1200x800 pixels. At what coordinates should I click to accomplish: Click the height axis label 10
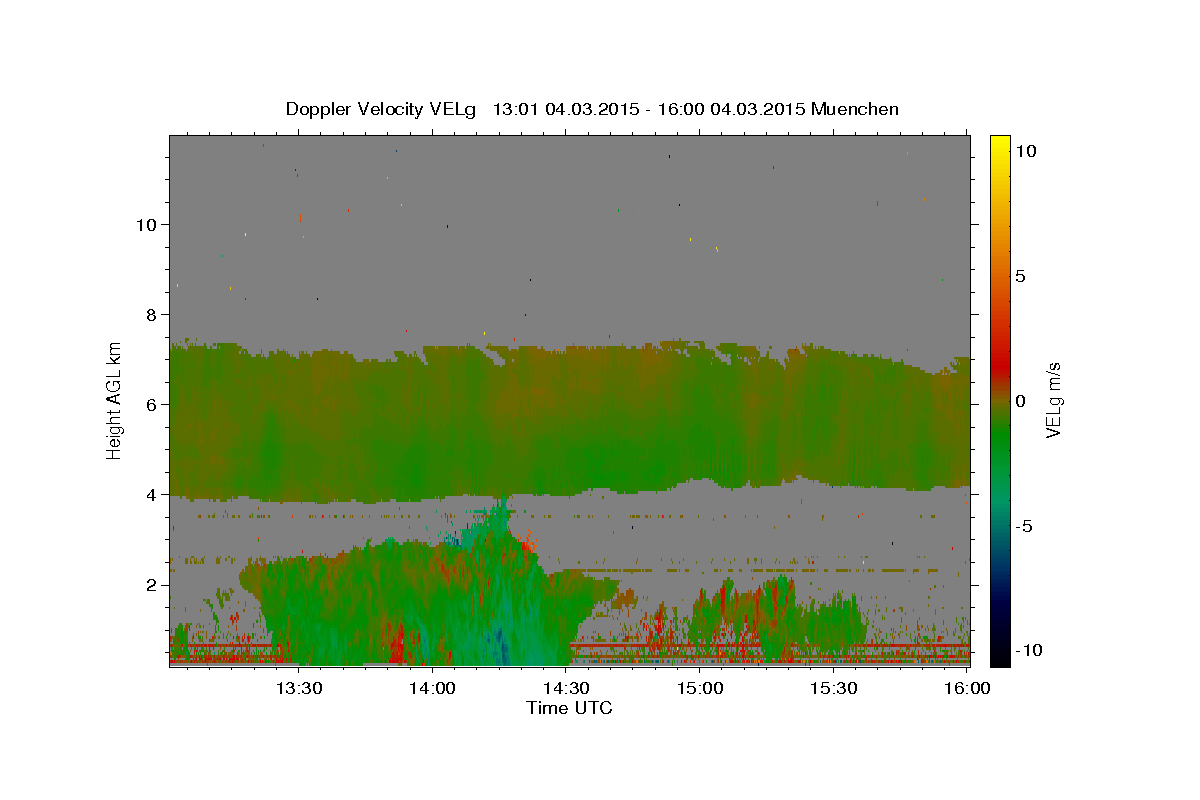(145, 224)
